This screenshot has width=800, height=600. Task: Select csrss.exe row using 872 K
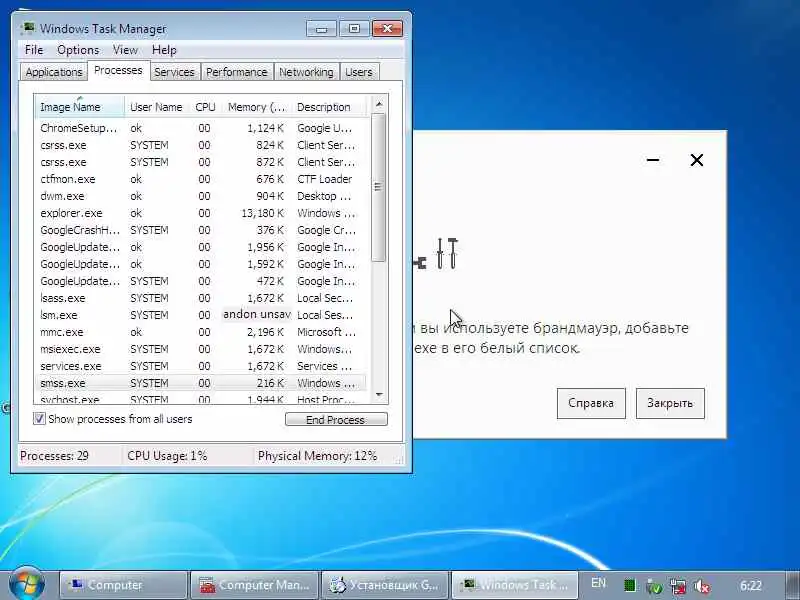(202, 162)
